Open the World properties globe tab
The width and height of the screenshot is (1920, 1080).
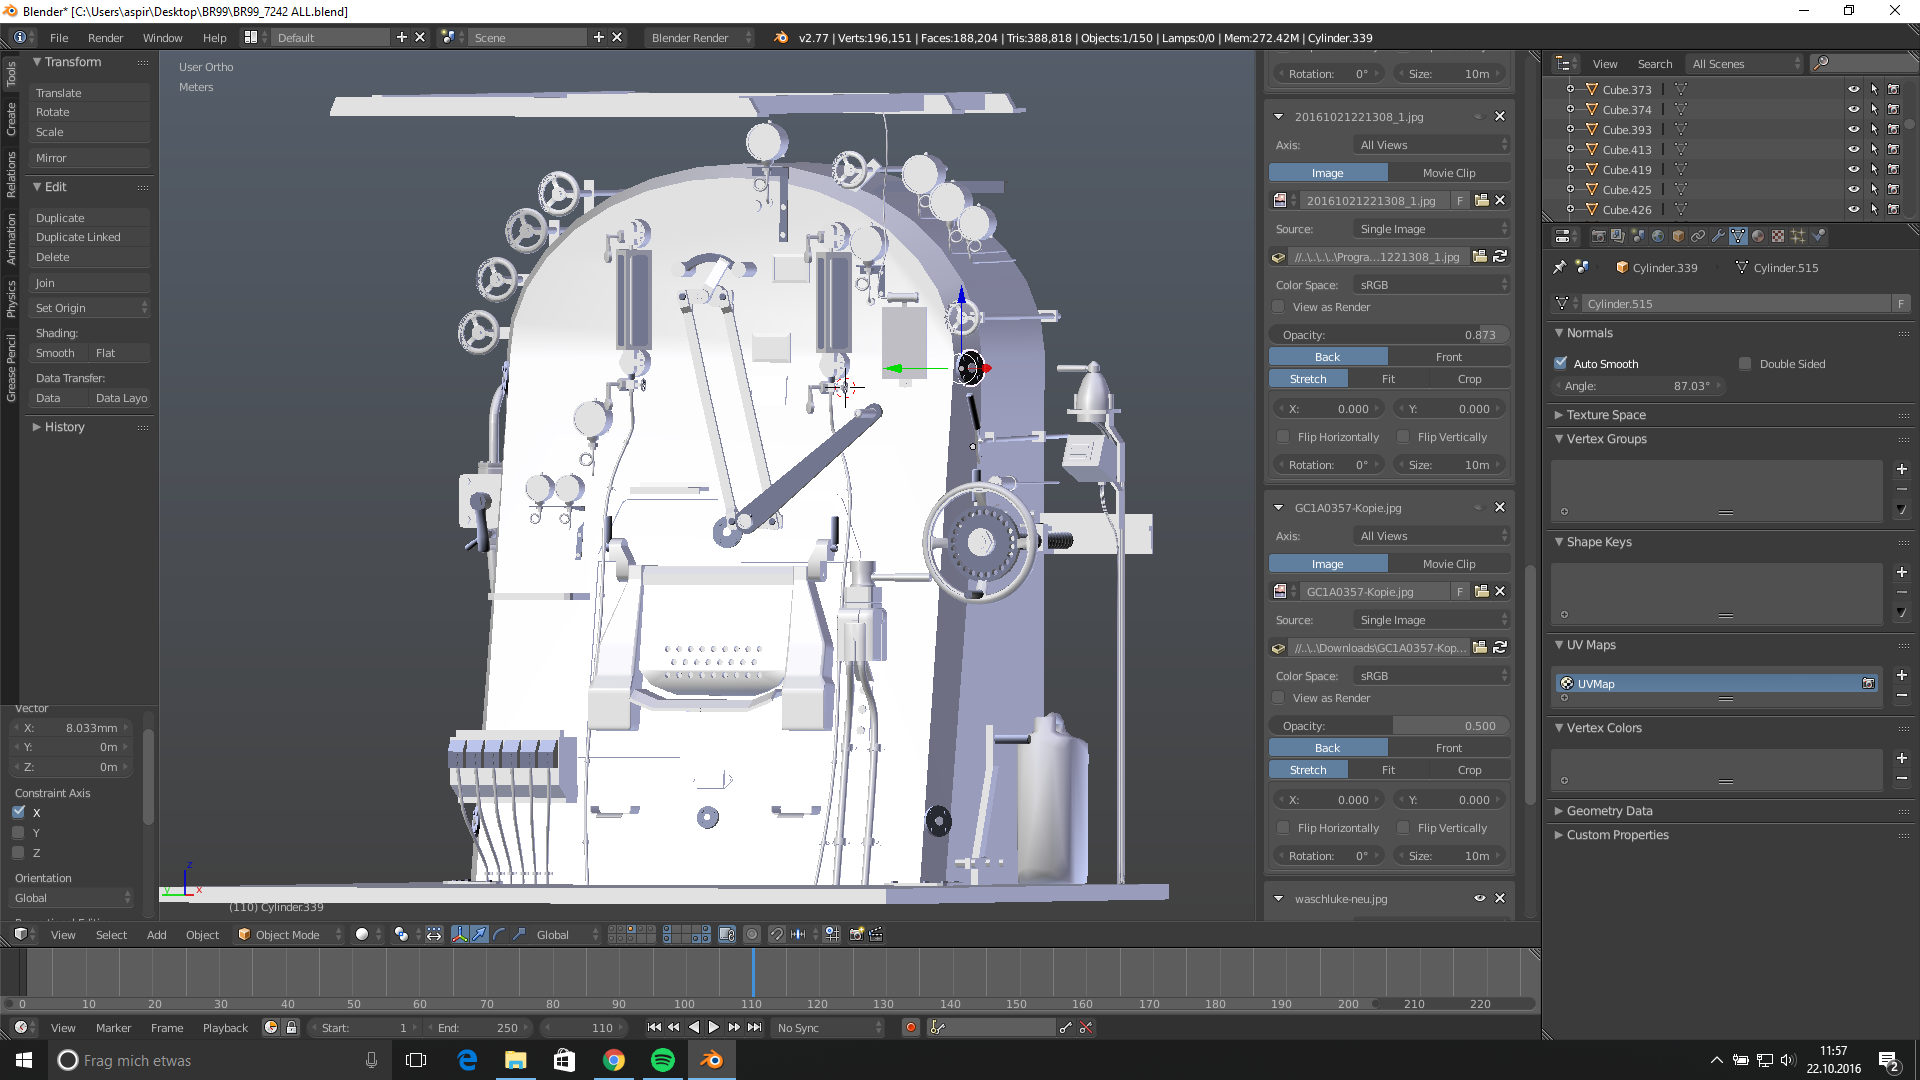[1658, 236]
